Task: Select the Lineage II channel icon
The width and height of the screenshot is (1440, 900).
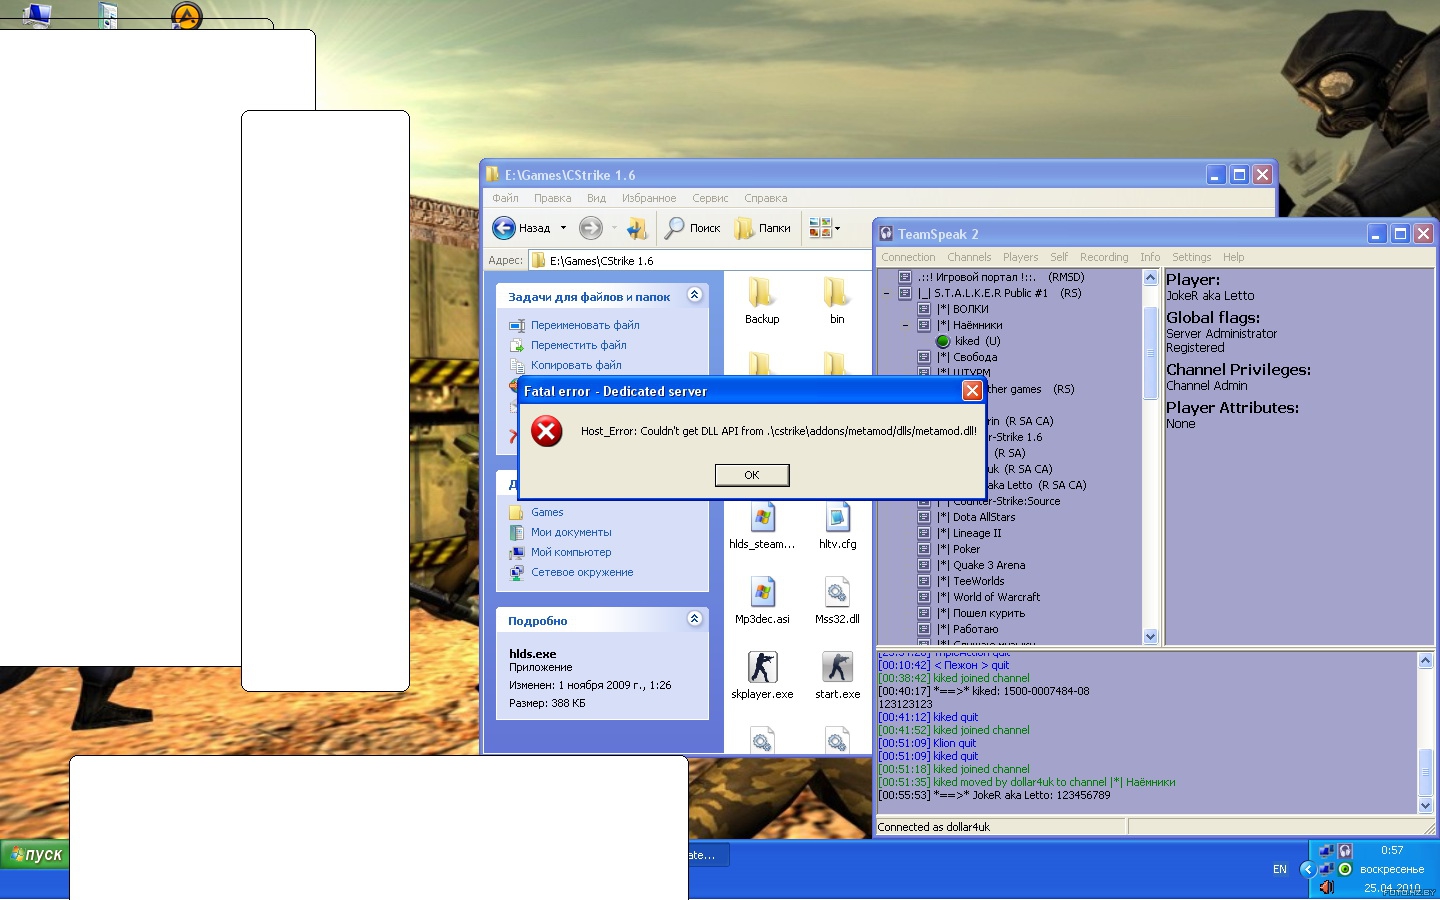Action: [924, 533]
